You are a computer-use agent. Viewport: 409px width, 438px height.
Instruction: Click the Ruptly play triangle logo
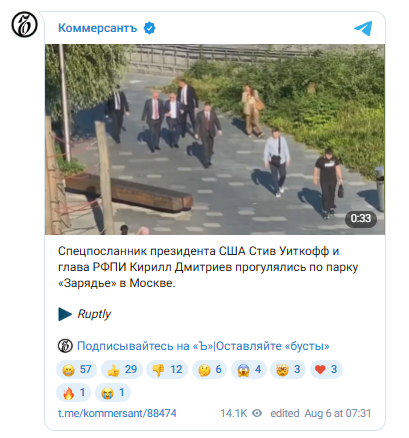click(65, 314)
